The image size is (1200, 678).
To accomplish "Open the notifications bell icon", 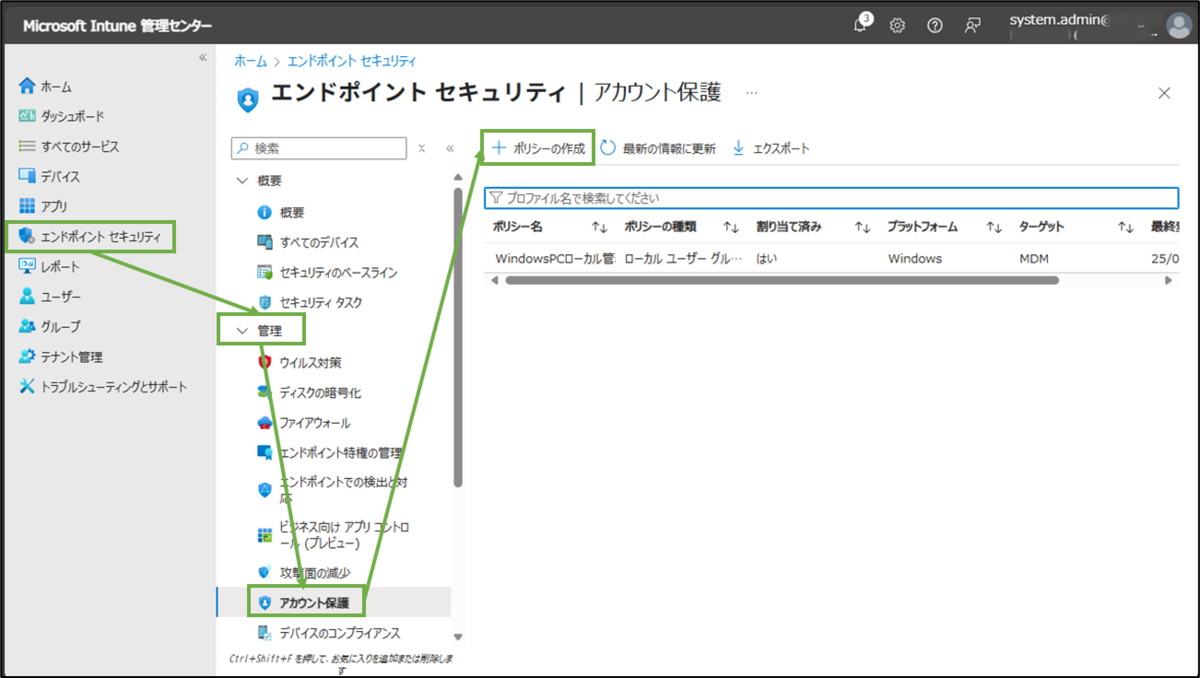I will click(861, 25).
